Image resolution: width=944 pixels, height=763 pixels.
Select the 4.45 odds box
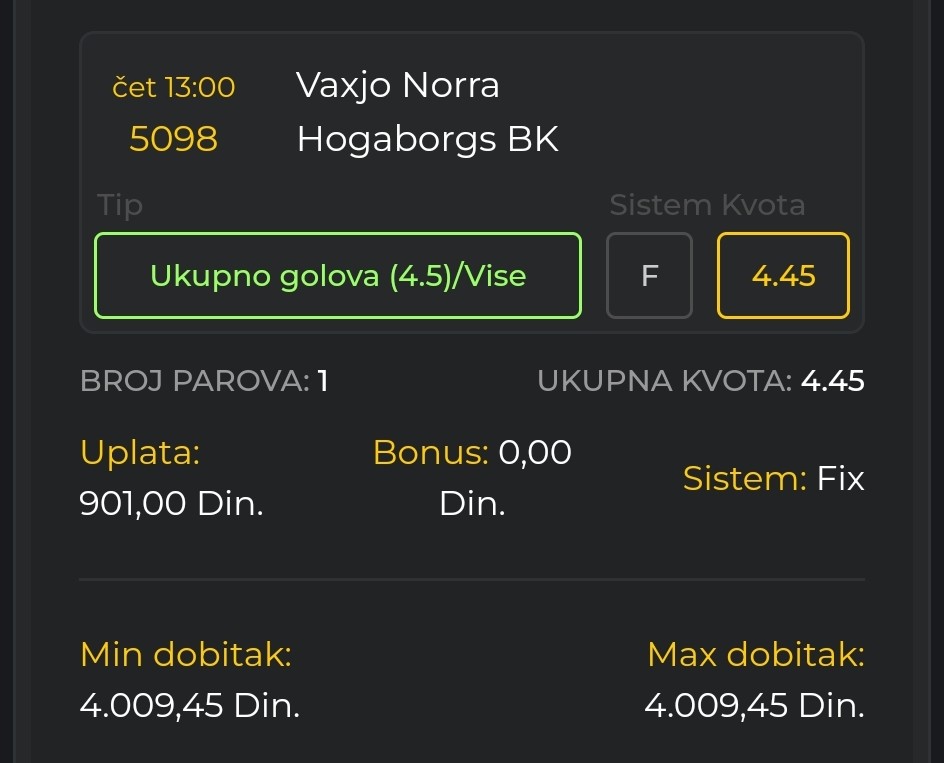pyautogui.click(x=783, y=276)
